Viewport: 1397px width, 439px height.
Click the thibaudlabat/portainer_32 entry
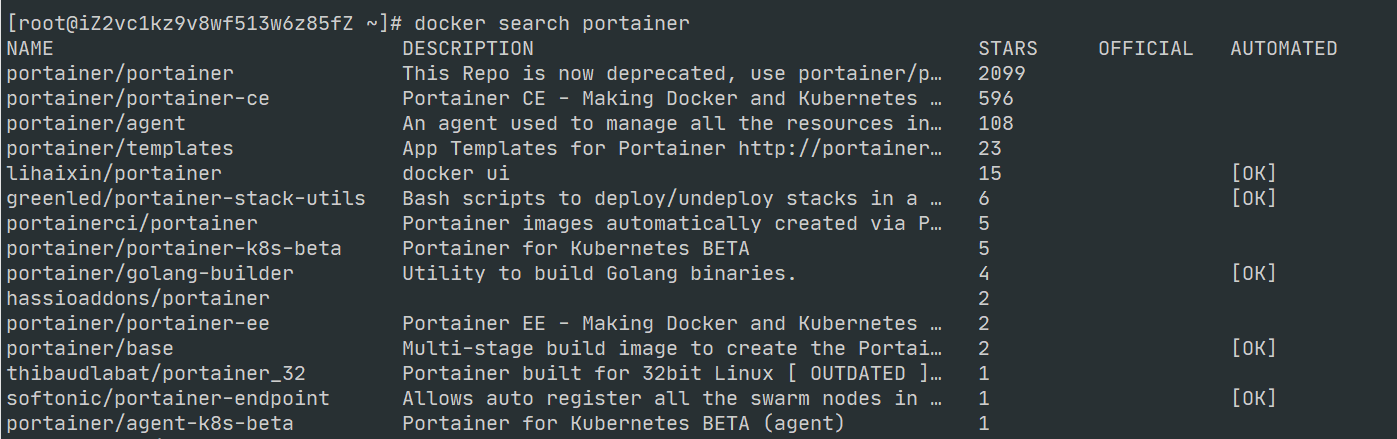(156, 373)
